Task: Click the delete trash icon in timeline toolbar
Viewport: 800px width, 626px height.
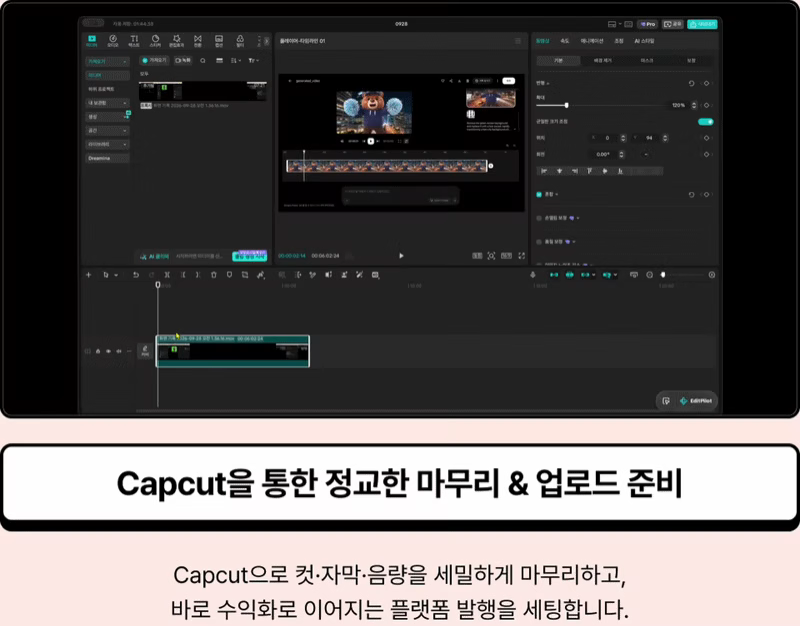Action: 214,275
